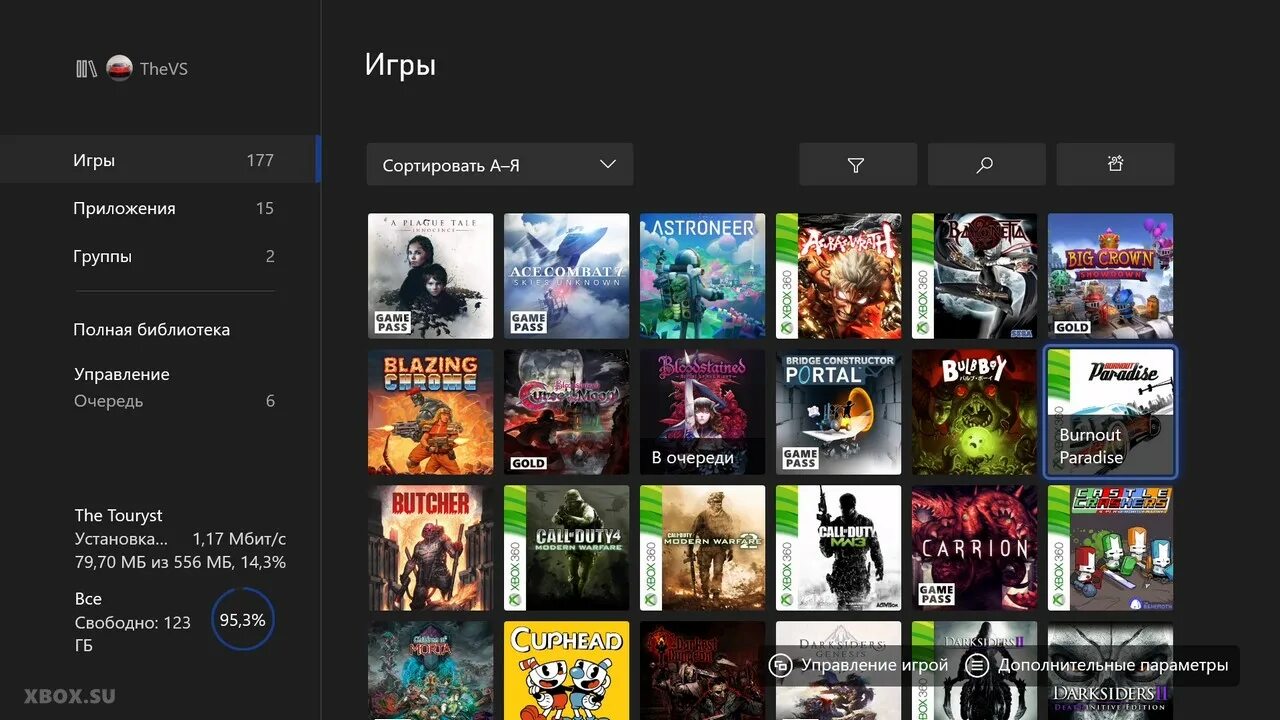
Task: Open the search magnifier button
Action: (986, 165)
